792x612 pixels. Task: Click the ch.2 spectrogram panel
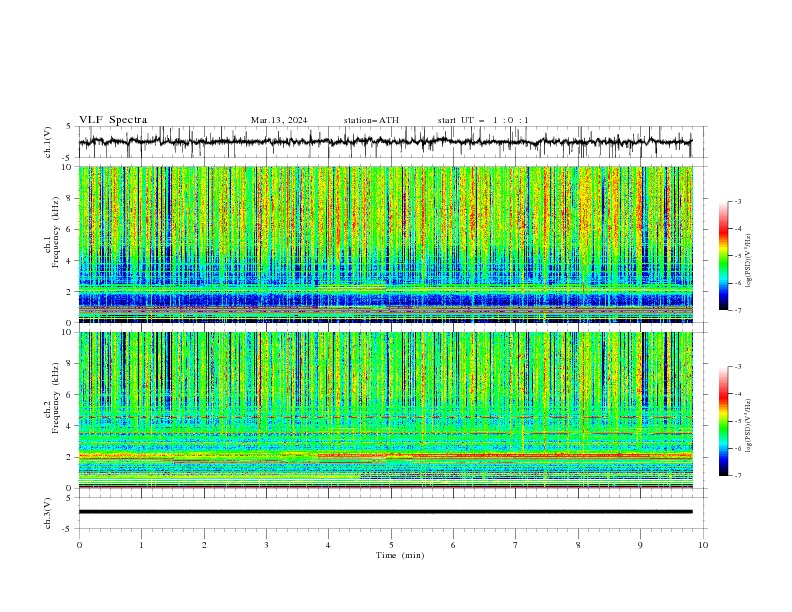coord(385,410)
